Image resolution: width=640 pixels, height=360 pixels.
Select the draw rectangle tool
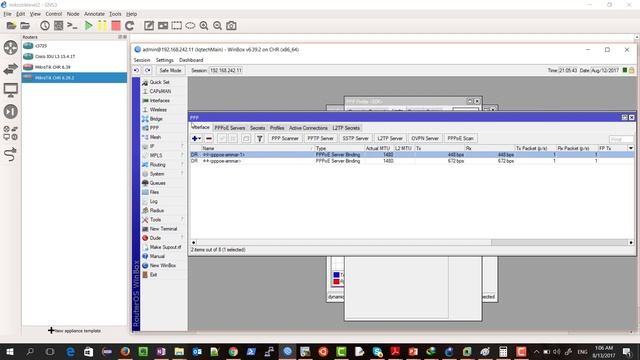click(x=176, y=26)
